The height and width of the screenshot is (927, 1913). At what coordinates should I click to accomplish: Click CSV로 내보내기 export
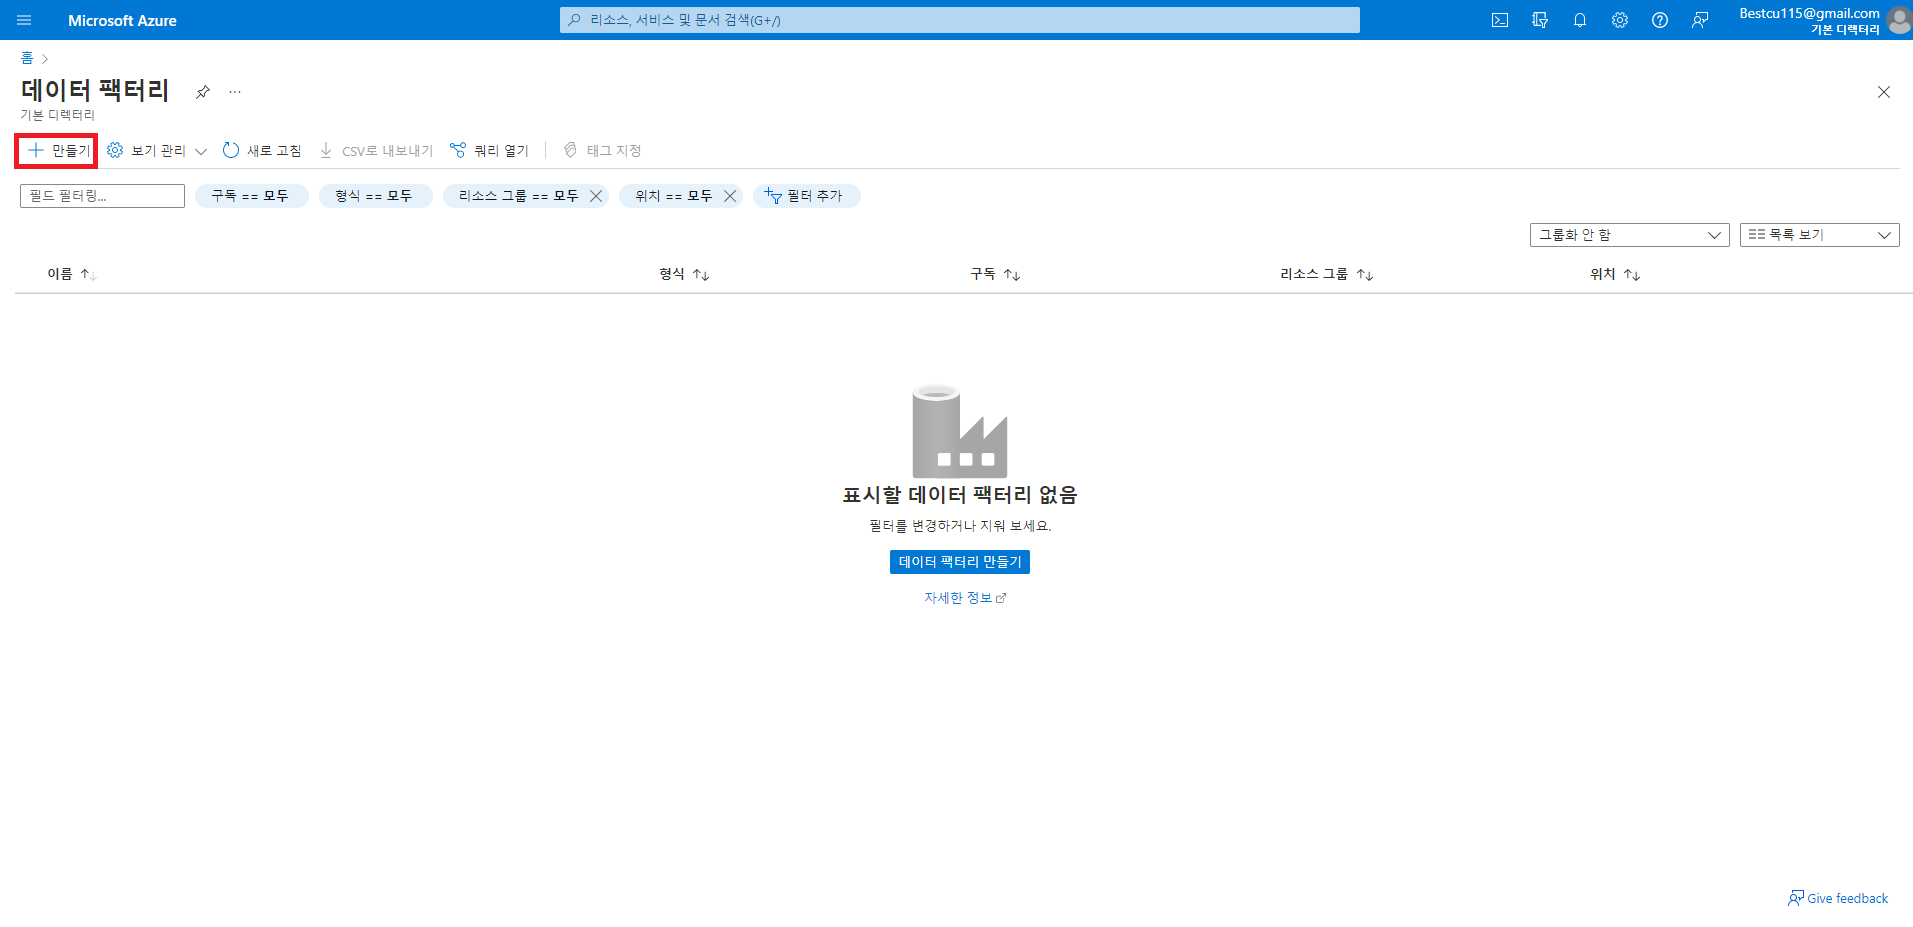click(x=376, y=151)
